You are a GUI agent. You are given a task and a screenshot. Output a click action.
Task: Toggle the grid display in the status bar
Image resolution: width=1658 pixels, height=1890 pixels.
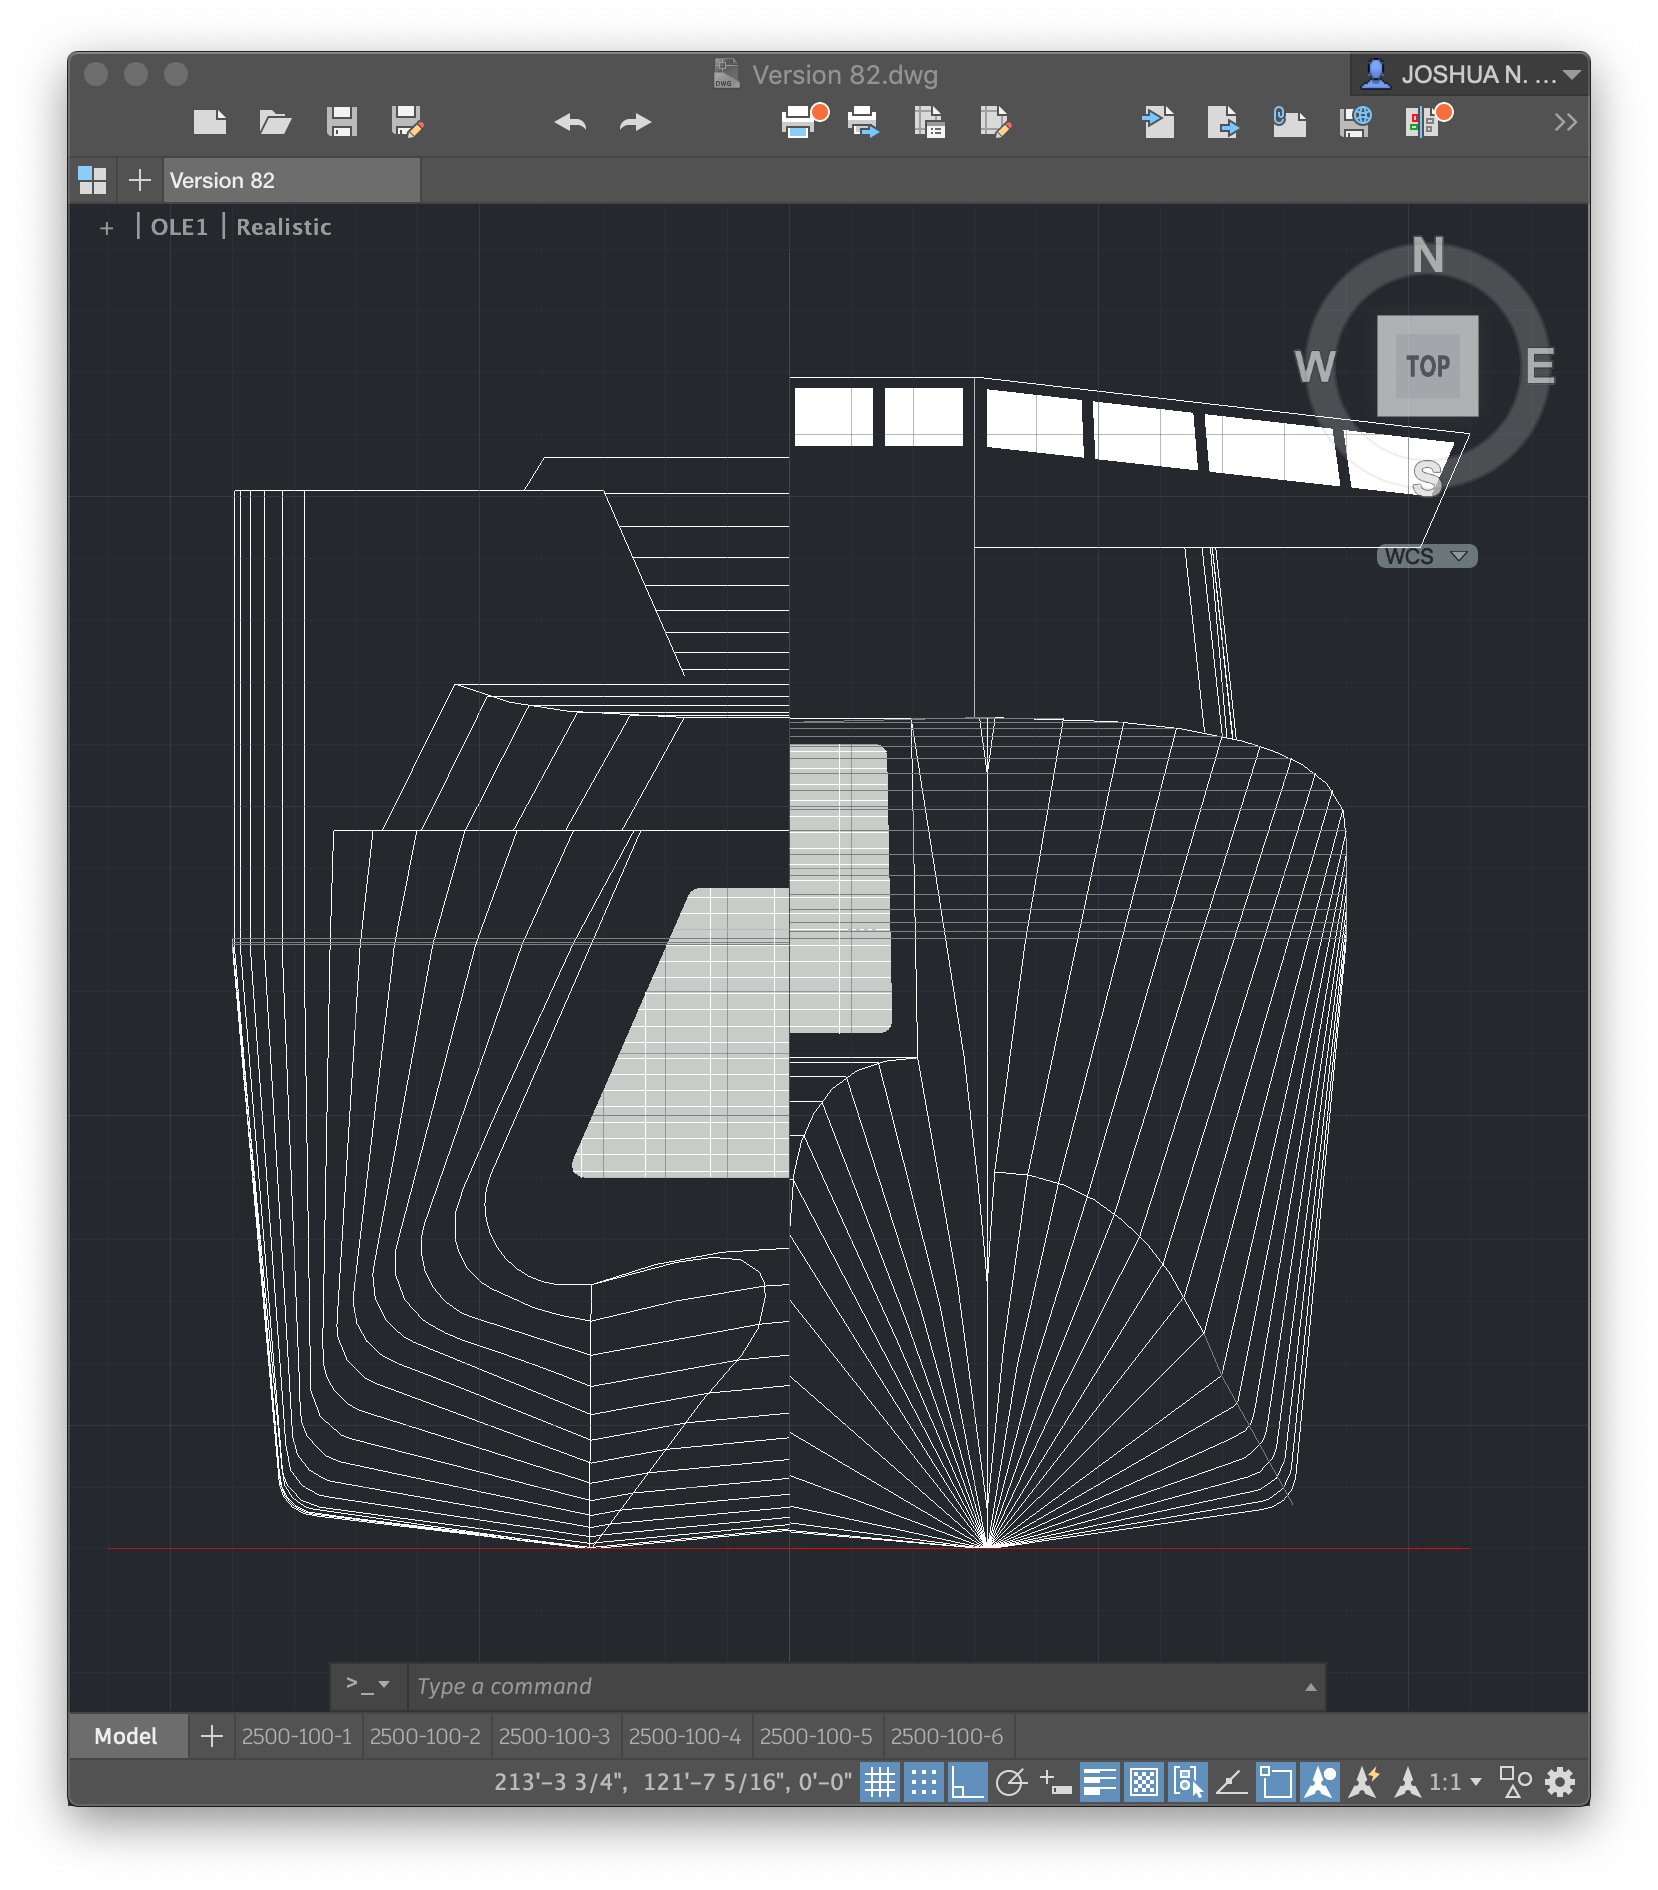coord(880,1782)
